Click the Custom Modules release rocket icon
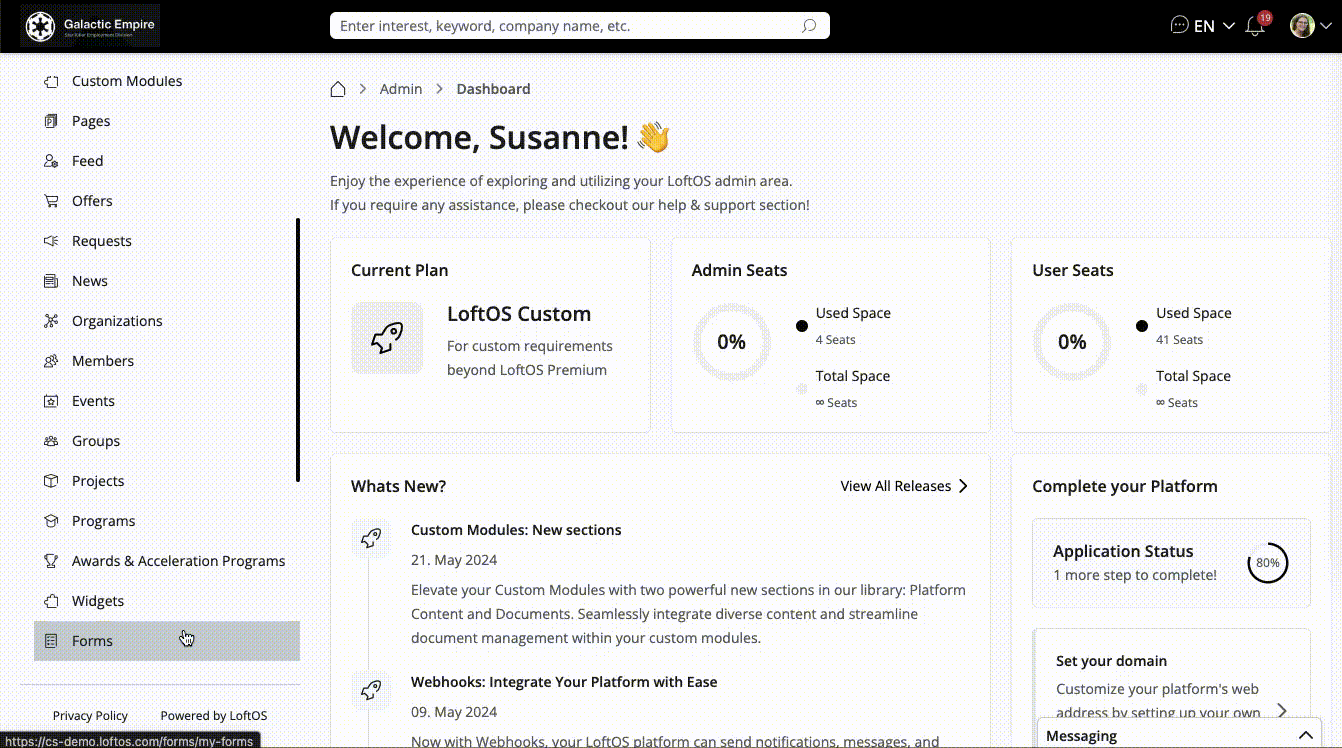Viewport: 1342px width, 748px height. coord(371,538)
